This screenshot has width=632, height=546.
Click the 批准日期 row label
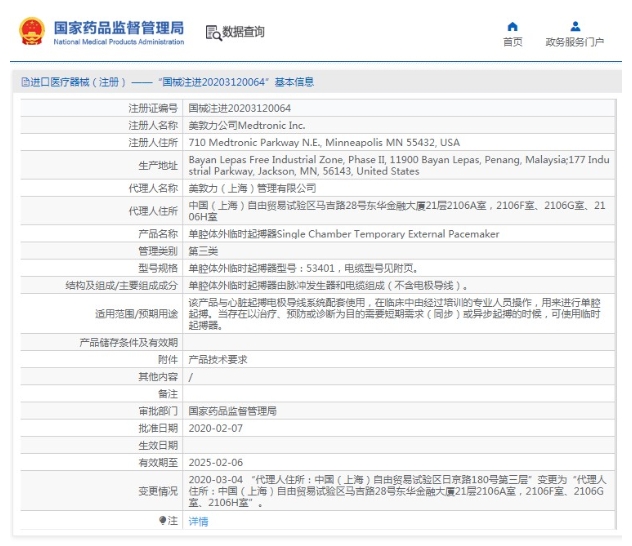(x=158, y=428)
